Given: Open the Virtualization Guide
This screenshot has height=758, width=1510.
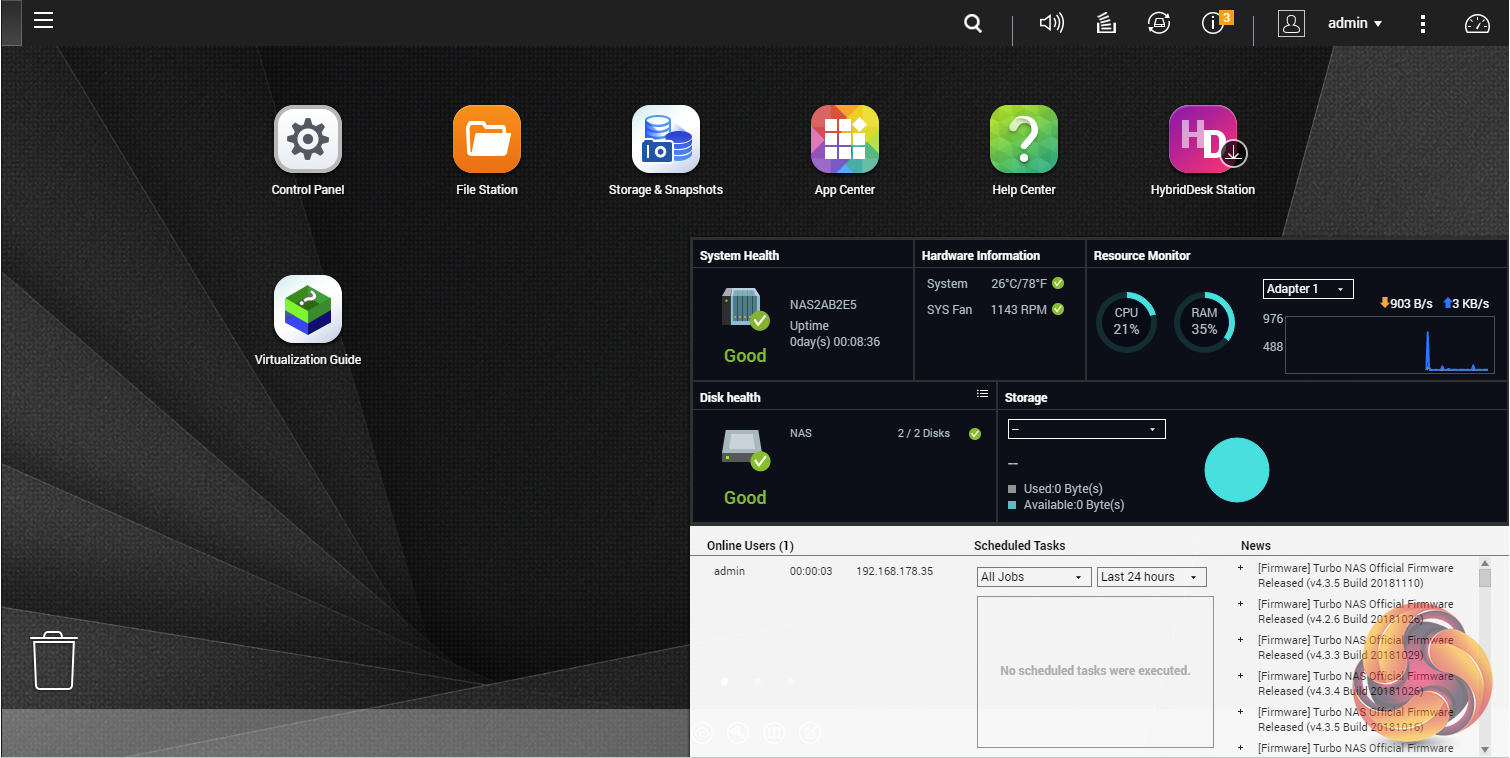Looking at the screenshot, I should coord(308,309).
